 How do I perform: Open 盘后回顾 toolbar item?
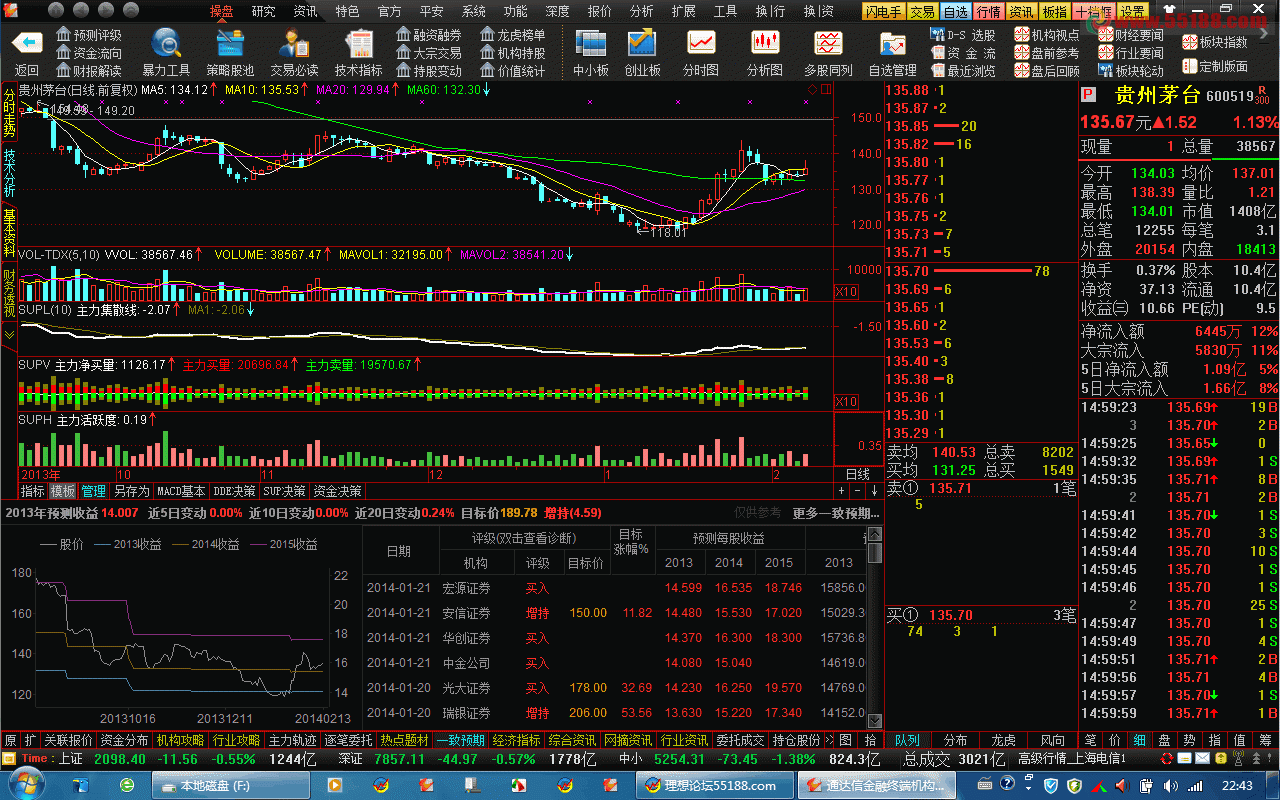click(1047, 71)
